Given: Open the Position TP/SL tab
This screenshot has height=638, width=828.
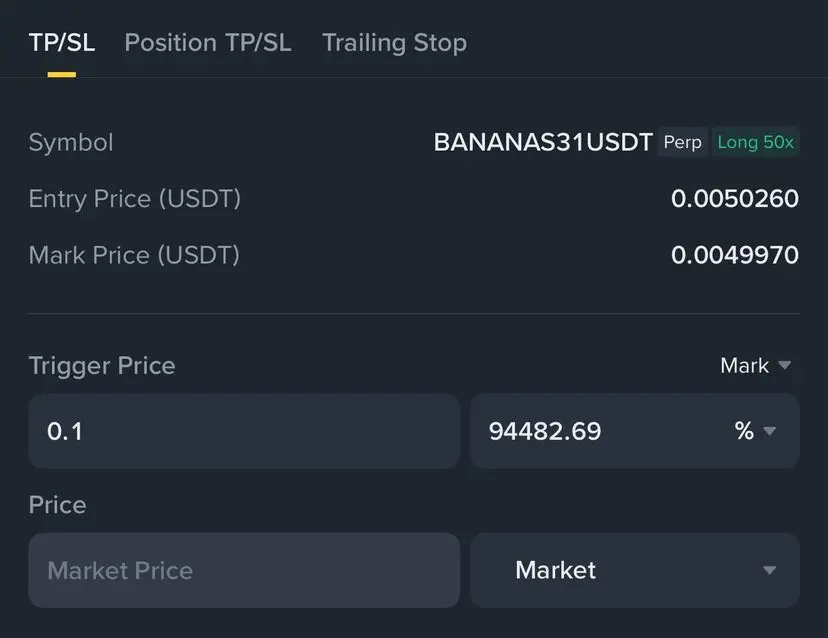Looking at the screenshot, I should point(208,43).
